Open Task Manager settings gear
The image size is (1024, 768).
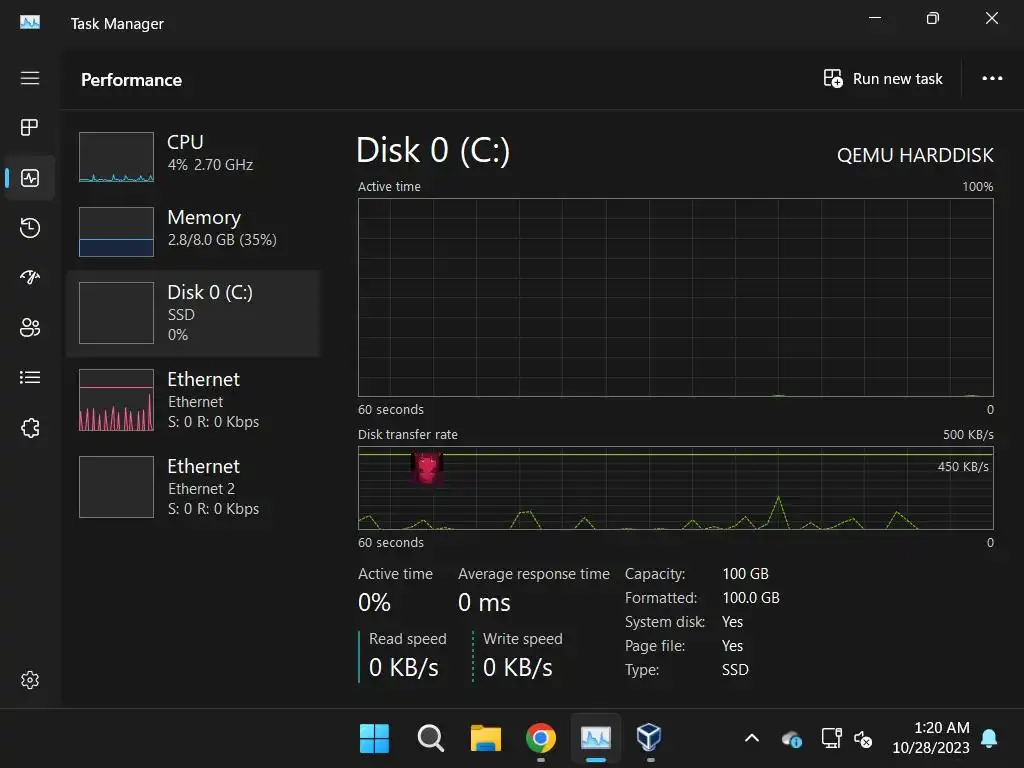pyautogui.click(x=30, y=680)
